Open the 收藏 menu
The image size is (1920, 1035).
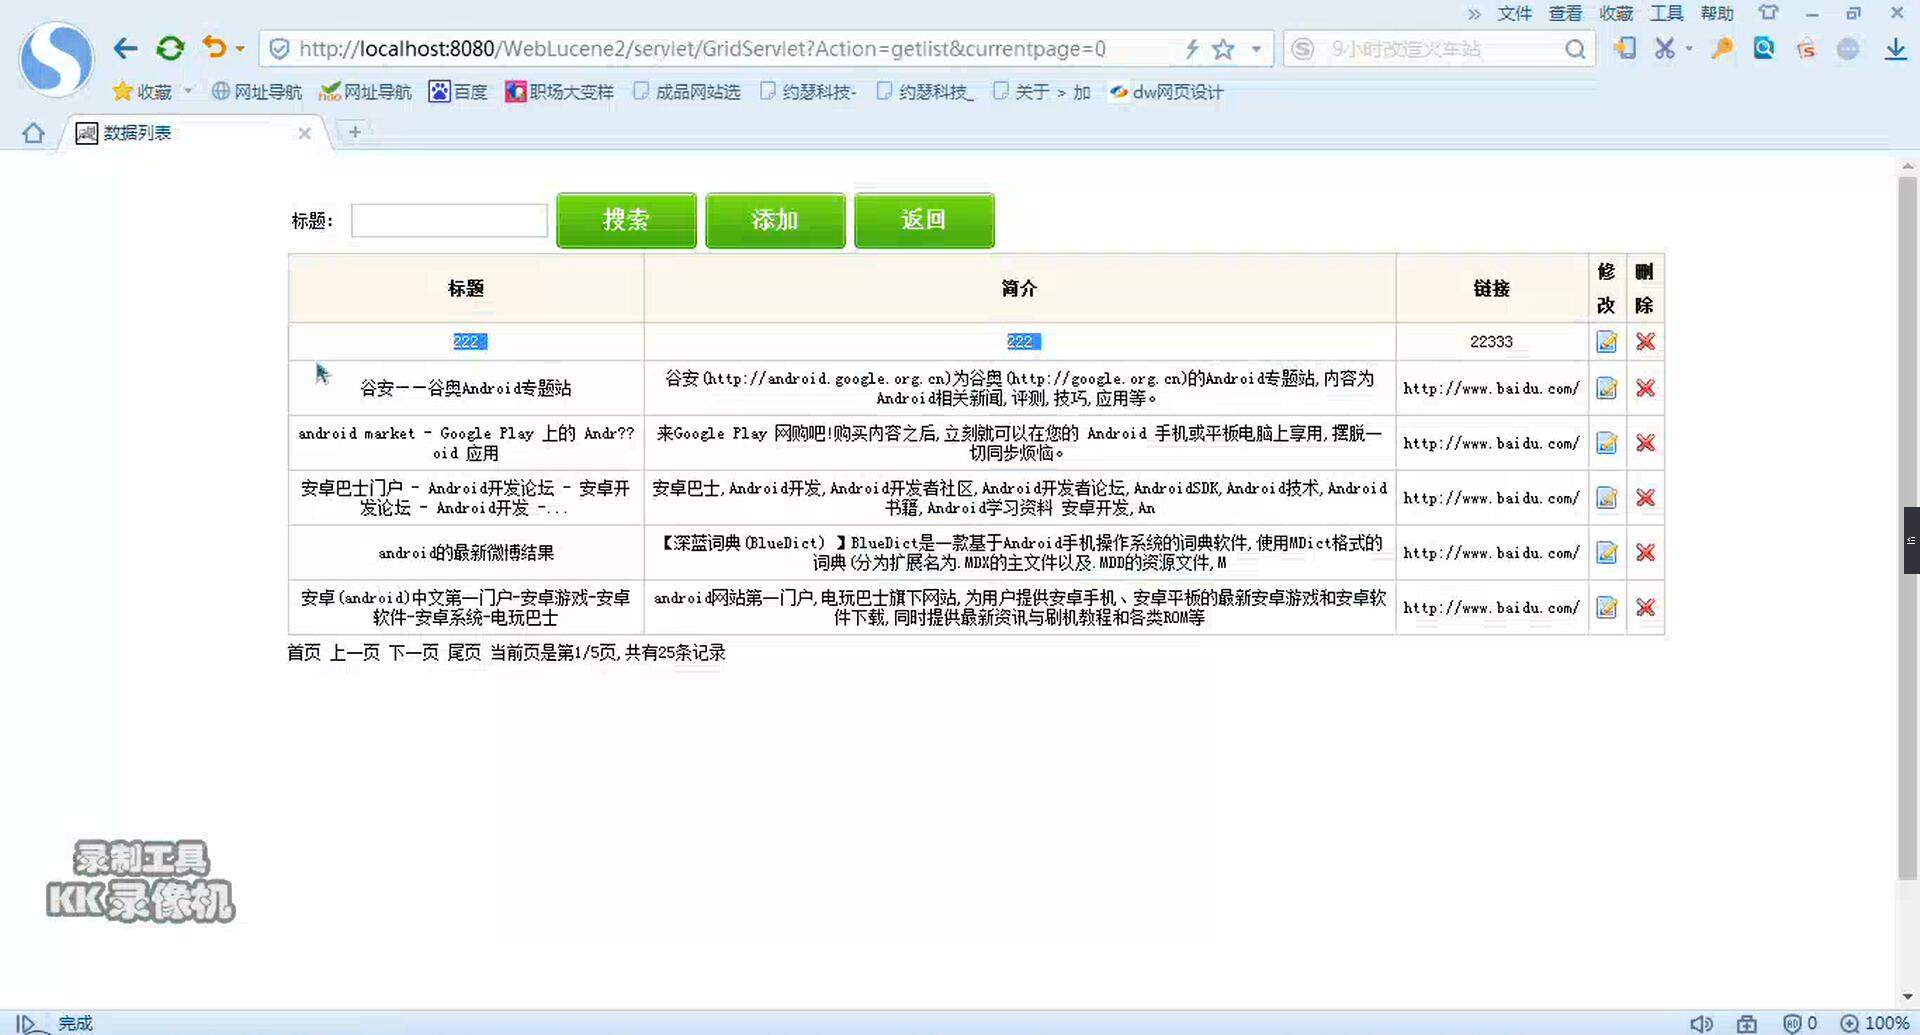tap(1616, 13)
